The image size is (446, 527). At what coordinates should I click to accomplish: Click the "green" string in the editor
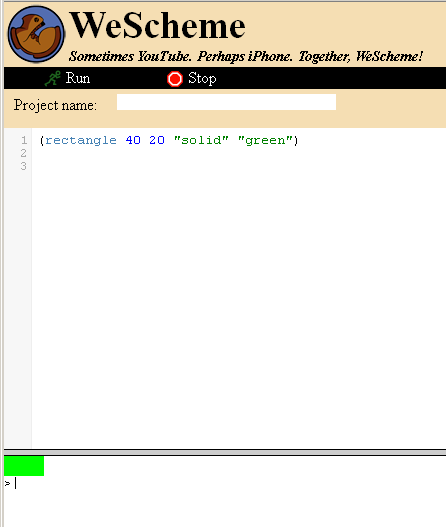pos(265,140)
